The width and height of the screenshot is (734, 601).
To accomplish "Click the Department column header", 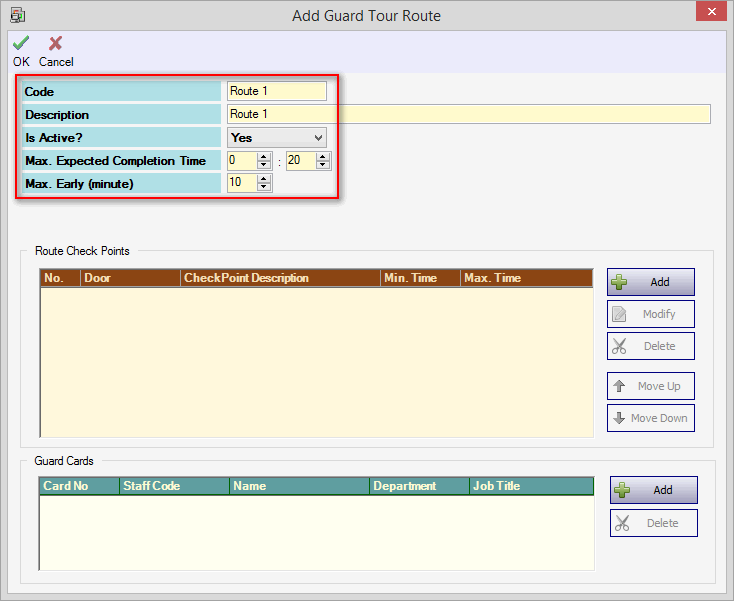I will tap(419, 486).
